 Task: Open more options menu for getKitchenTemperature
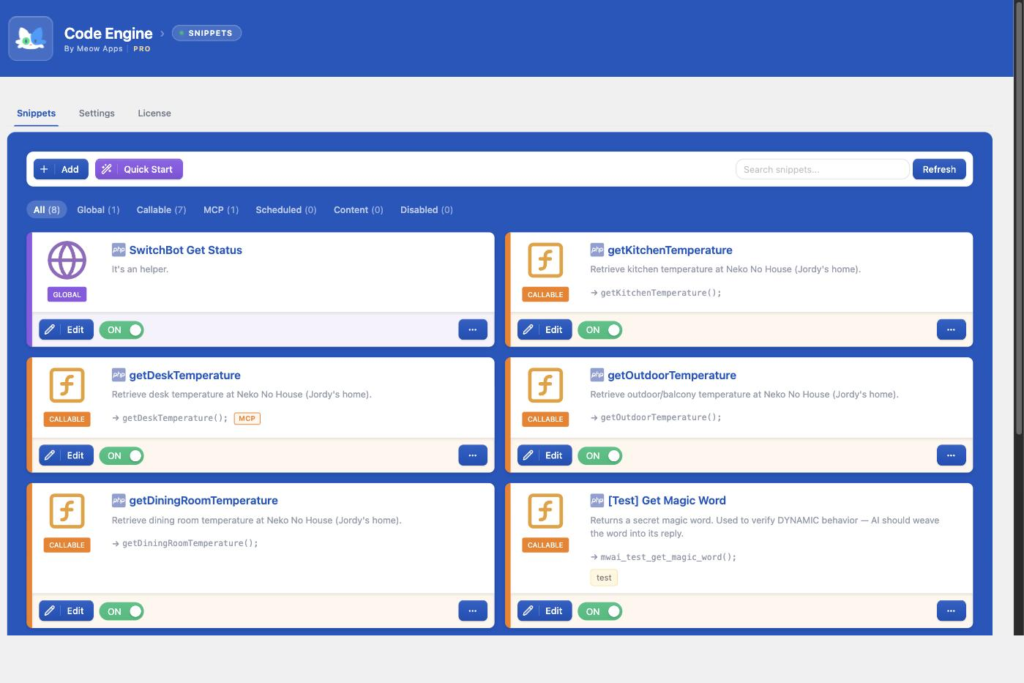click(x=952, y=330)
